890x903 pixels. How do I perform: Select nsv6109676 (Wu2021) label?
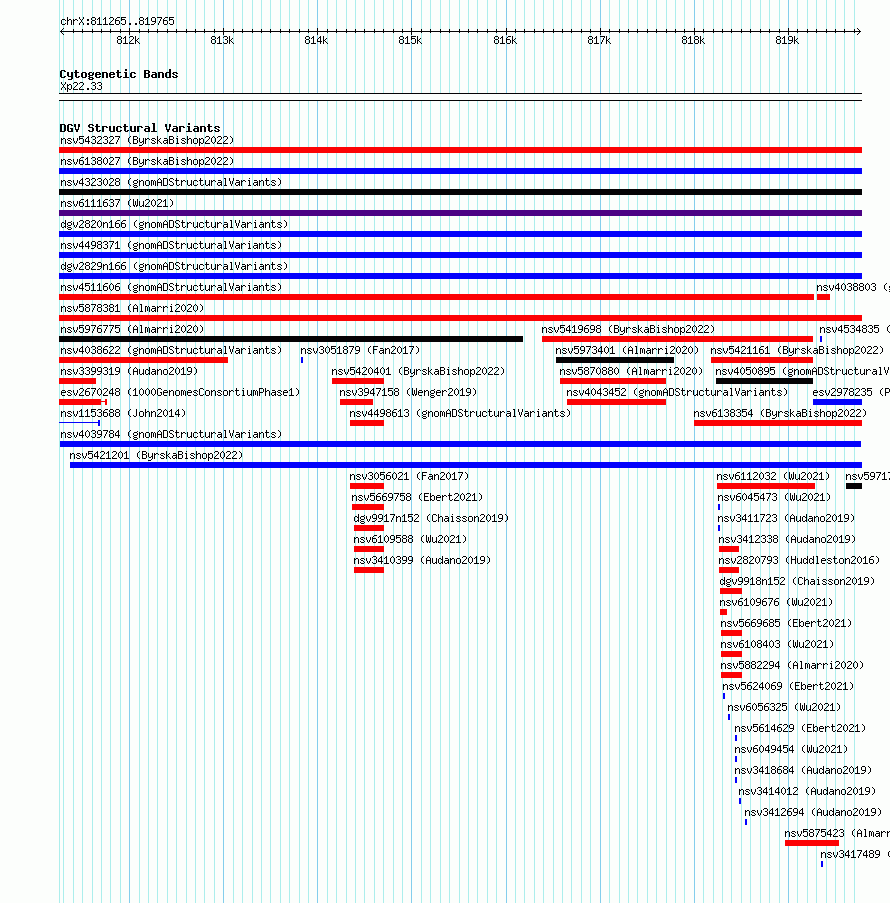(776, 603)
